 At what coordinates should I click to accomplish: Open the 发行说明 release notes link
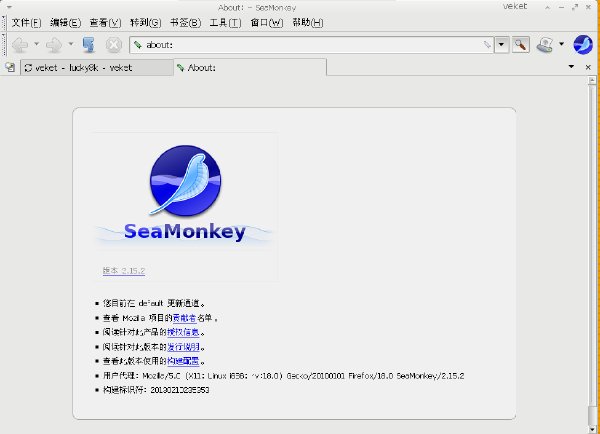coord(183,347)
